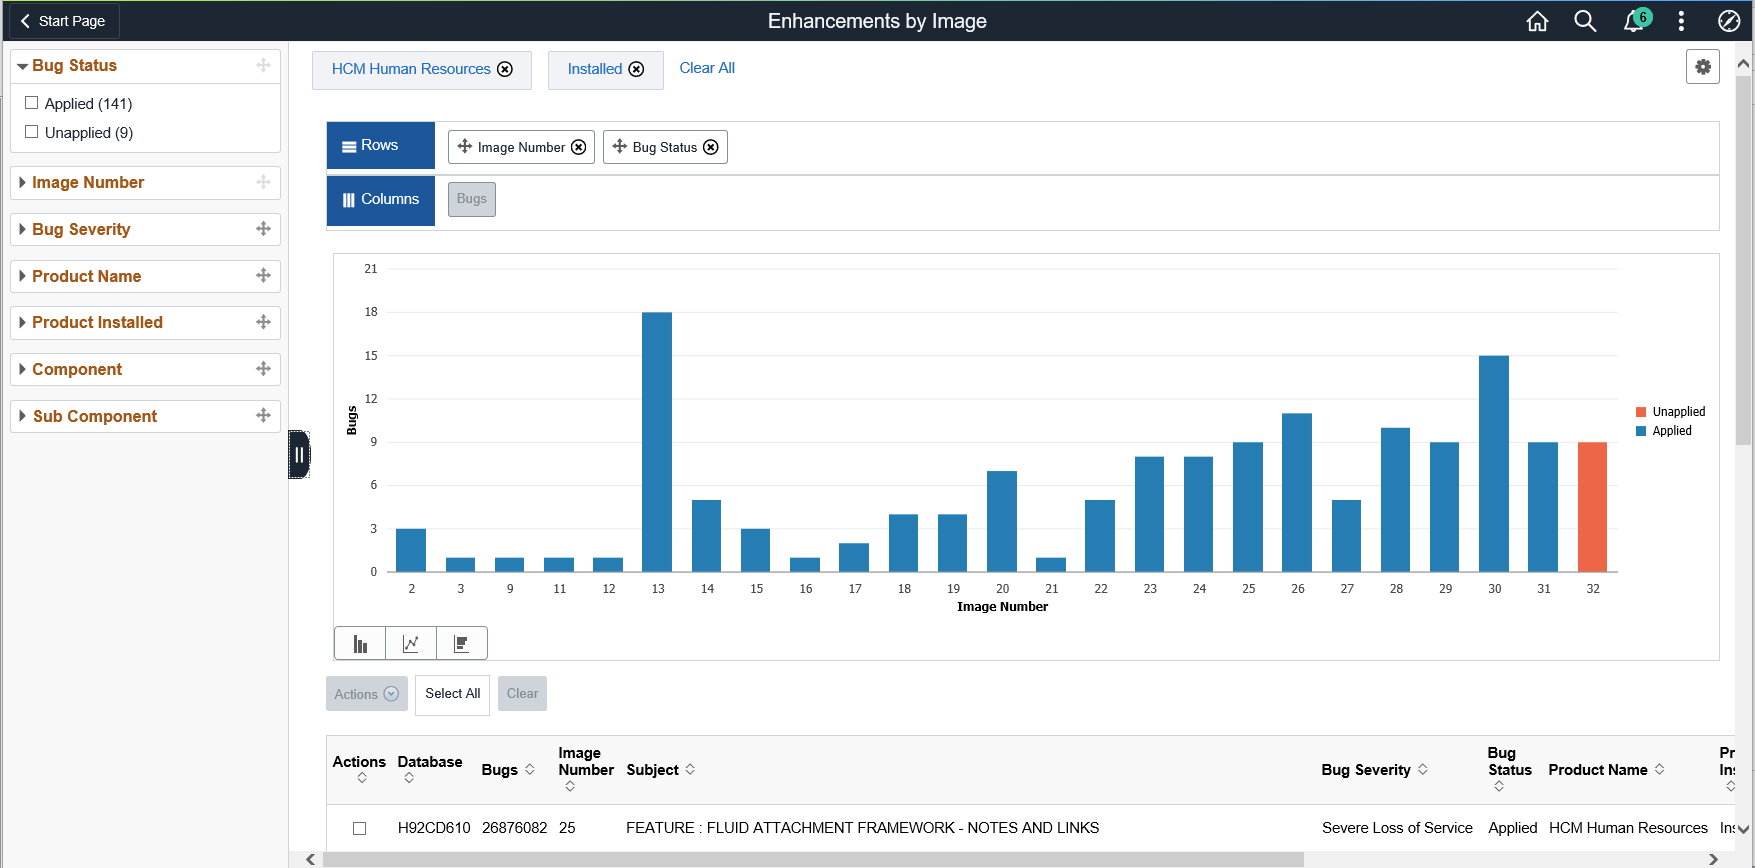
Task: Click the Columns axis tab
Action: 381,200
